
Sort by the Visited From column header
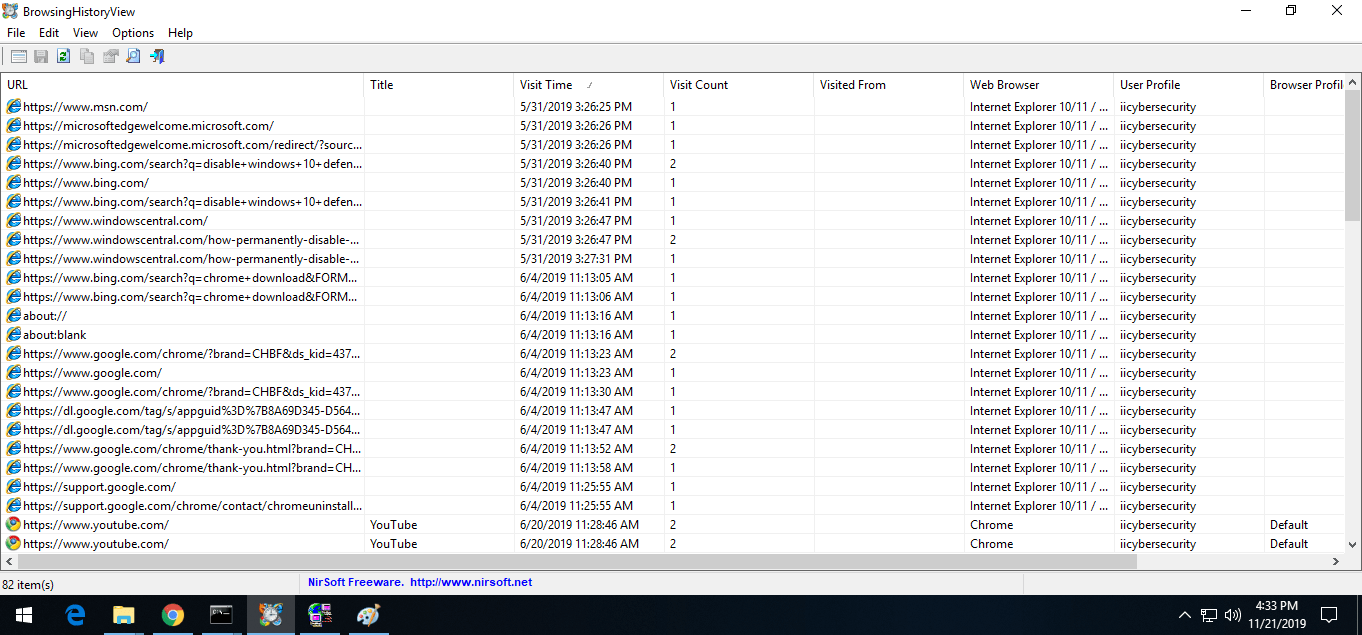(889, 85)
